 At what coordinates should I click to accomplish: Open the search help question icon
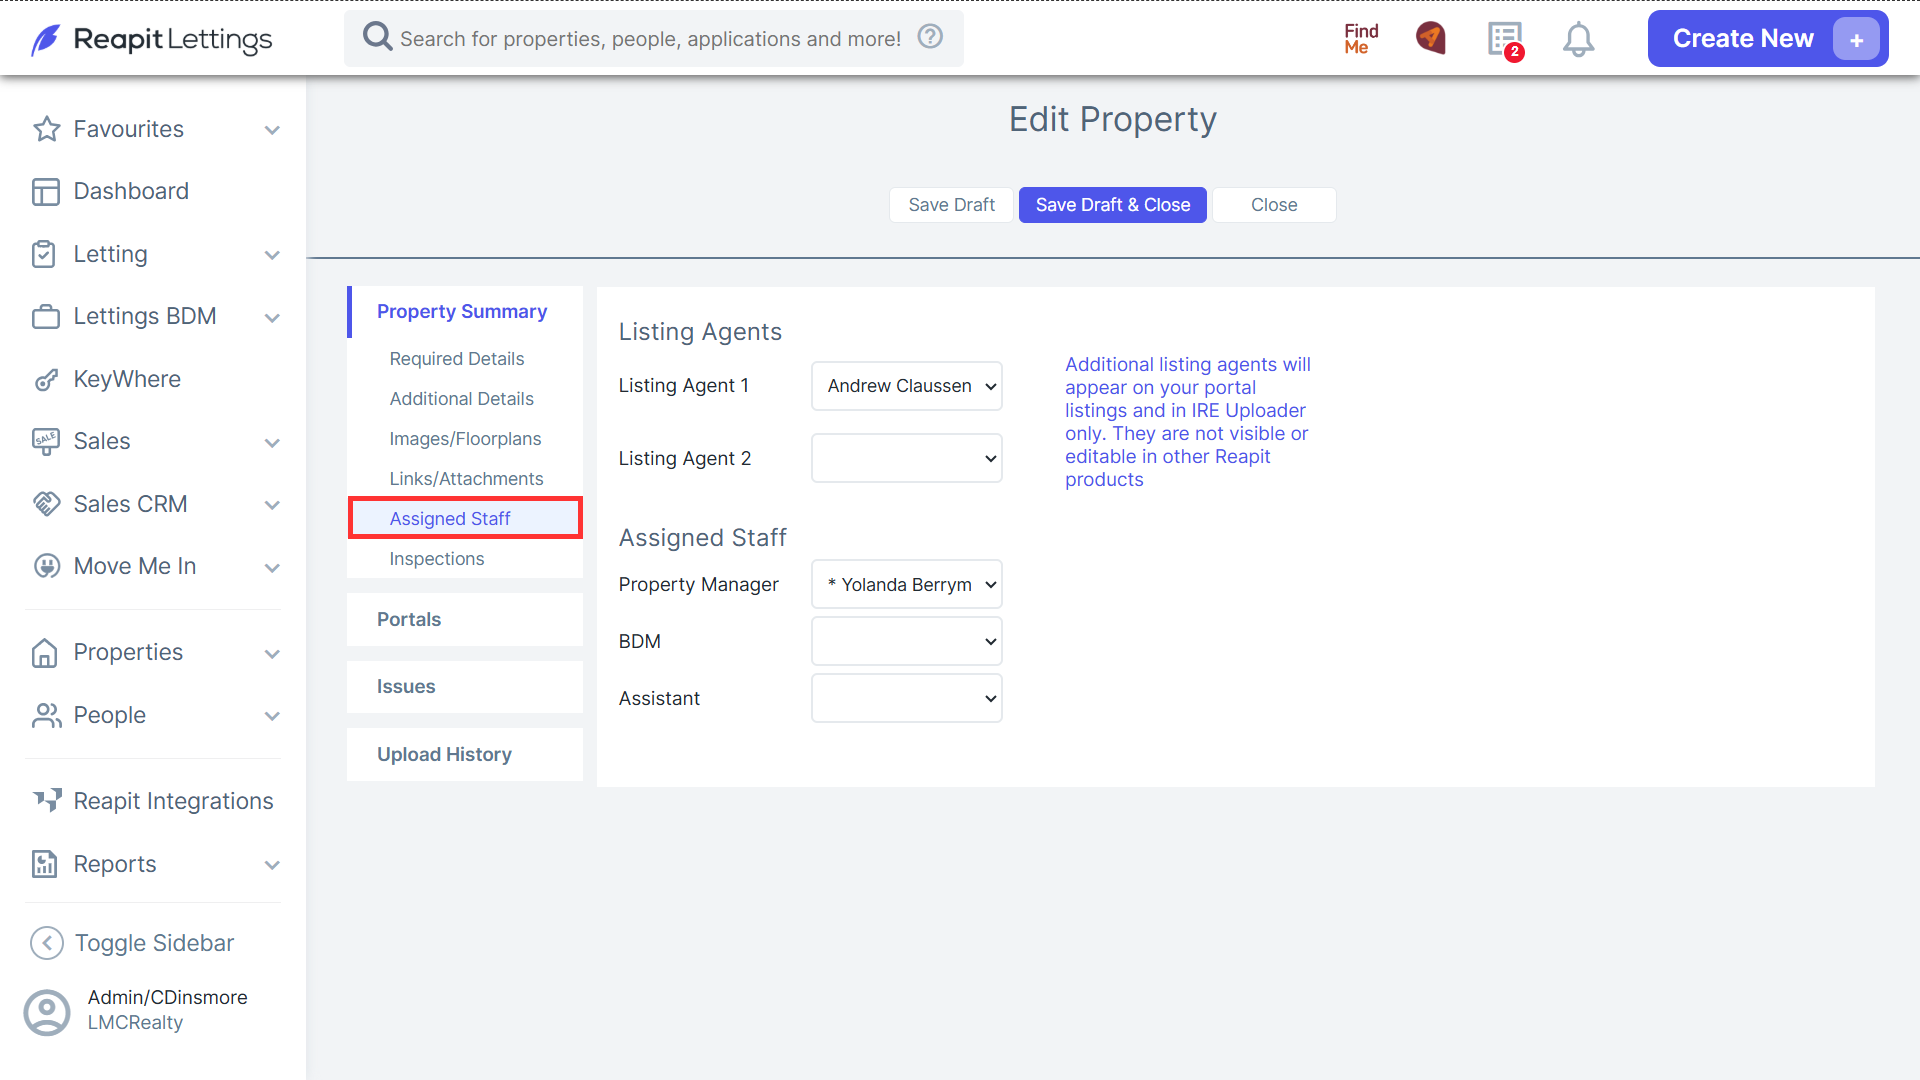pos(931,37)
